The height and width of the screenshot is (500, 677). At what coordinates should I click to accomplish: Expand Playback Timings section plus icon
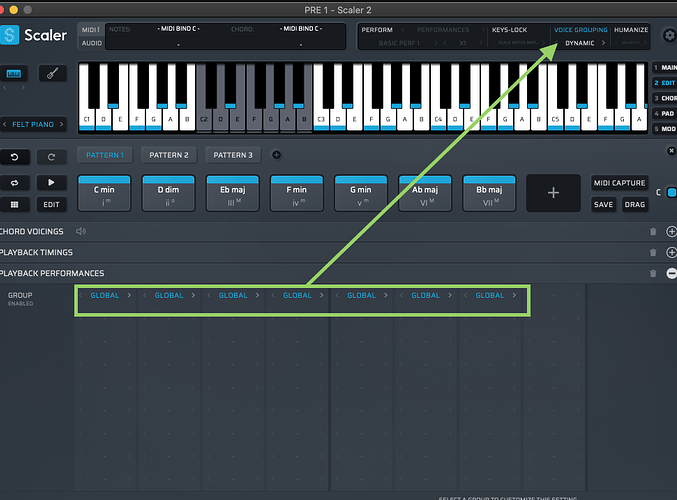coord(671,253)
